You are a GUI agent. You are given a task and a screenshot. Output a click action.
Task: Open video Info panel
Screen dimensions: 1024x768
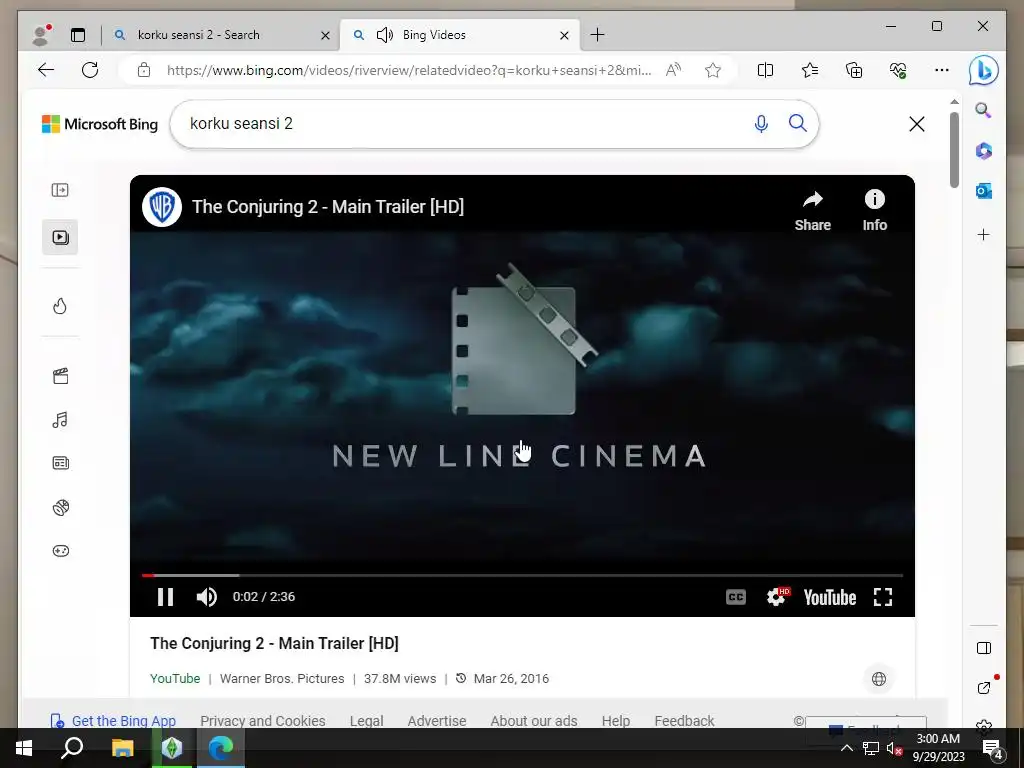pyautogui.click(x=874, y=211)
